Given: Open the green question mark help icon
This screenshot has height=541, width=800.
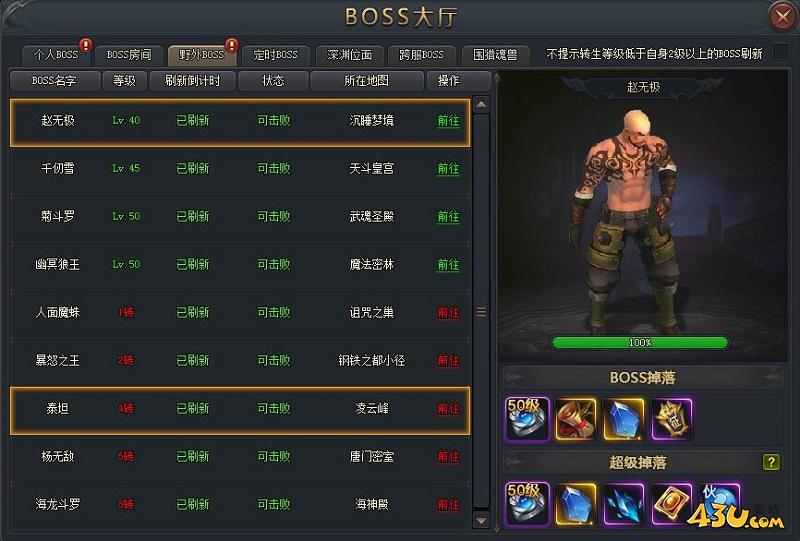Looking at the screenshot, I should tap(771, 462).
